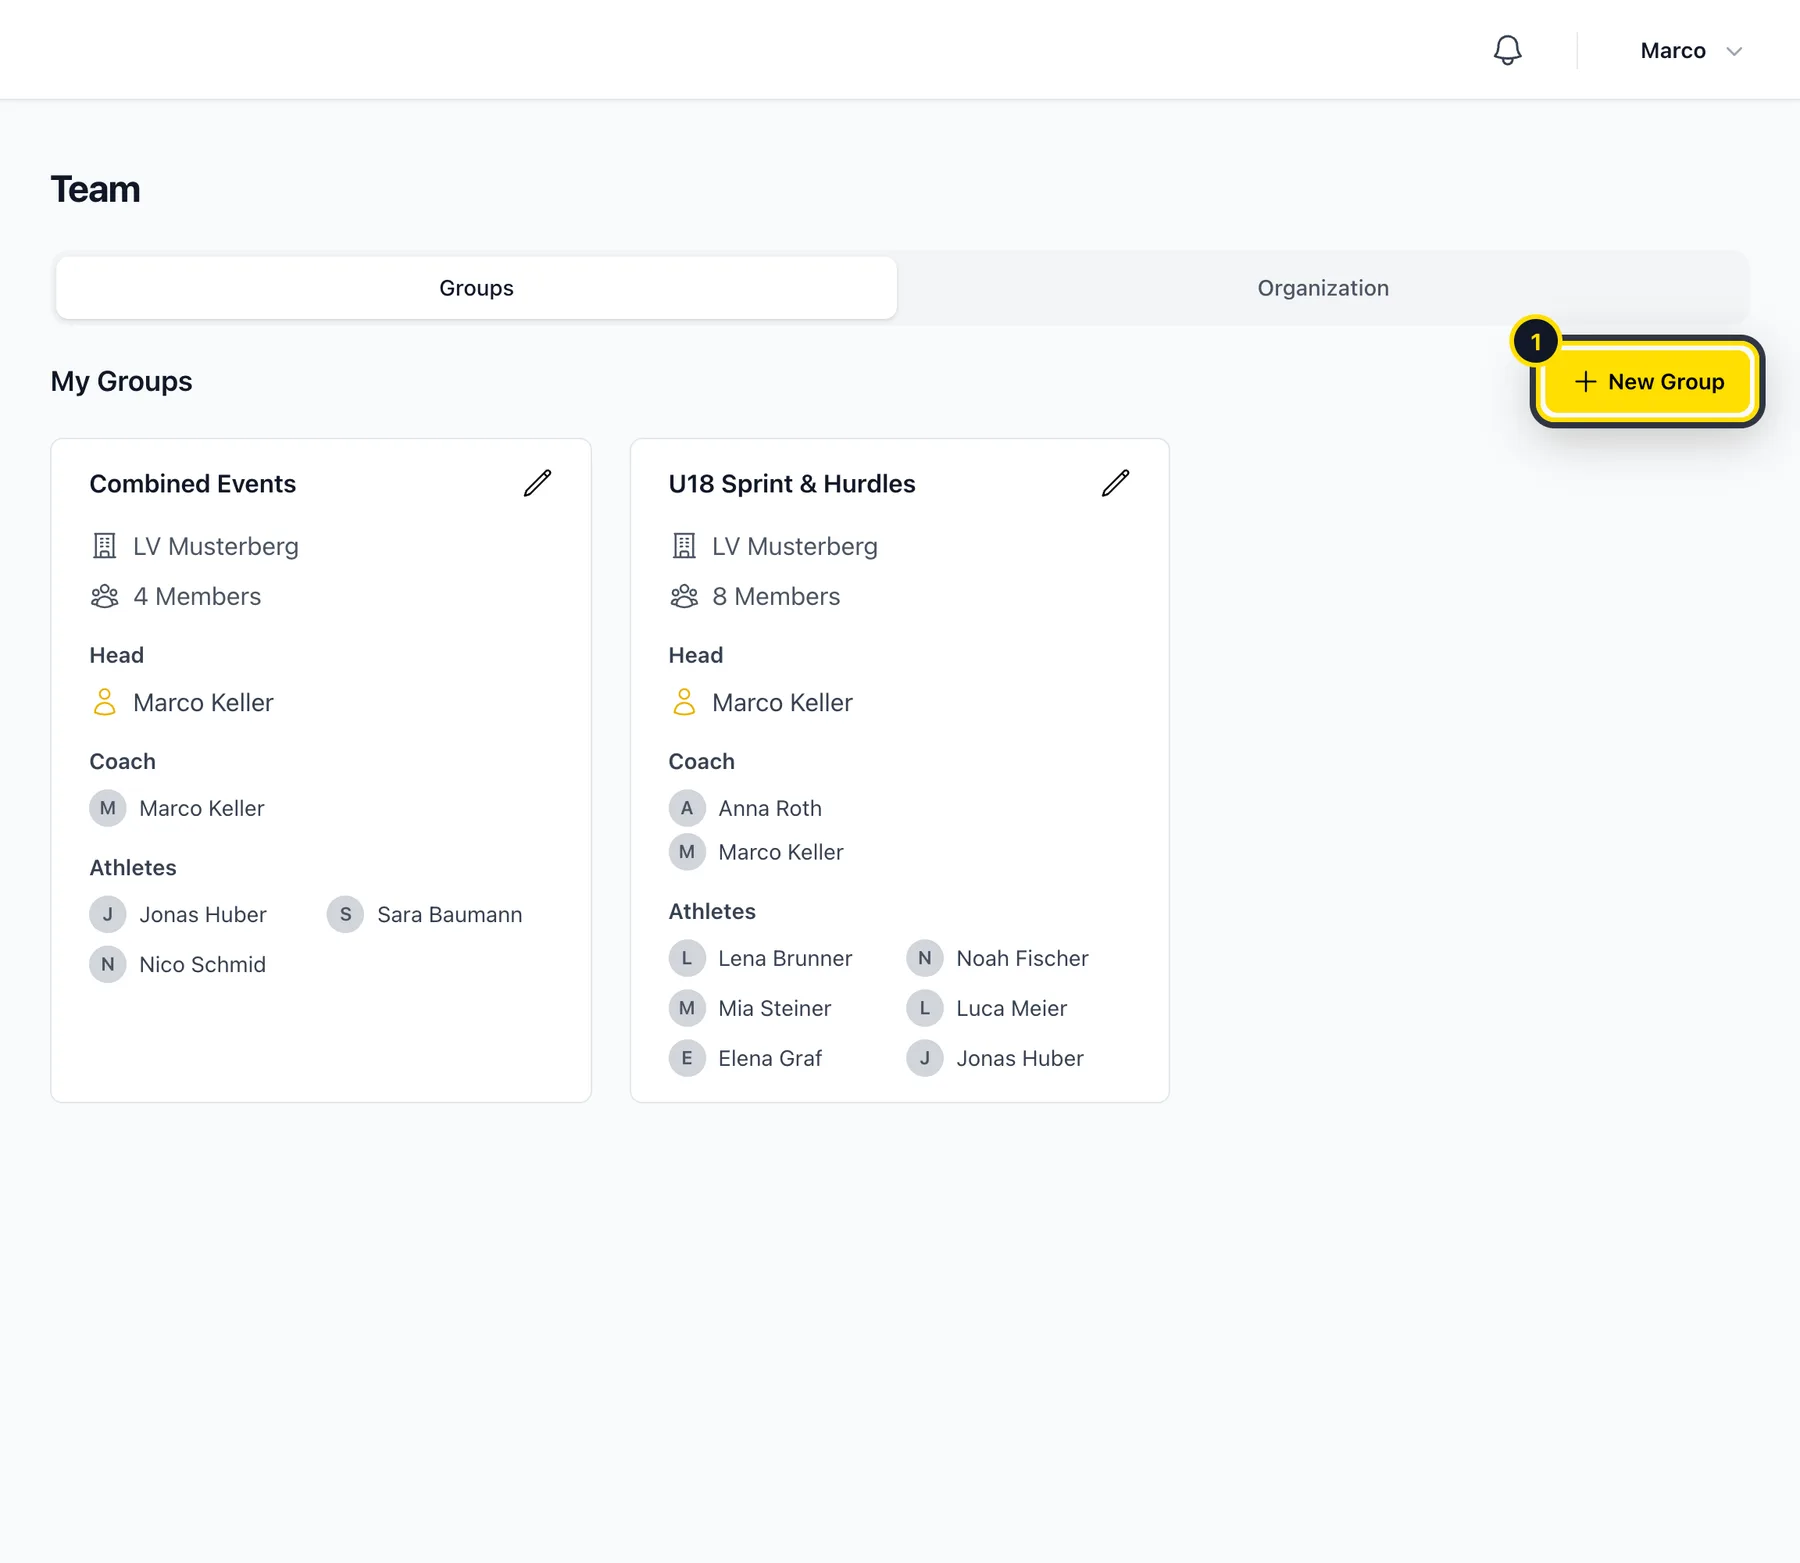Click Jonas Huber in Combined Events athletes
This screenshot has width=1800, height=1563.
[x=202, y=914]
